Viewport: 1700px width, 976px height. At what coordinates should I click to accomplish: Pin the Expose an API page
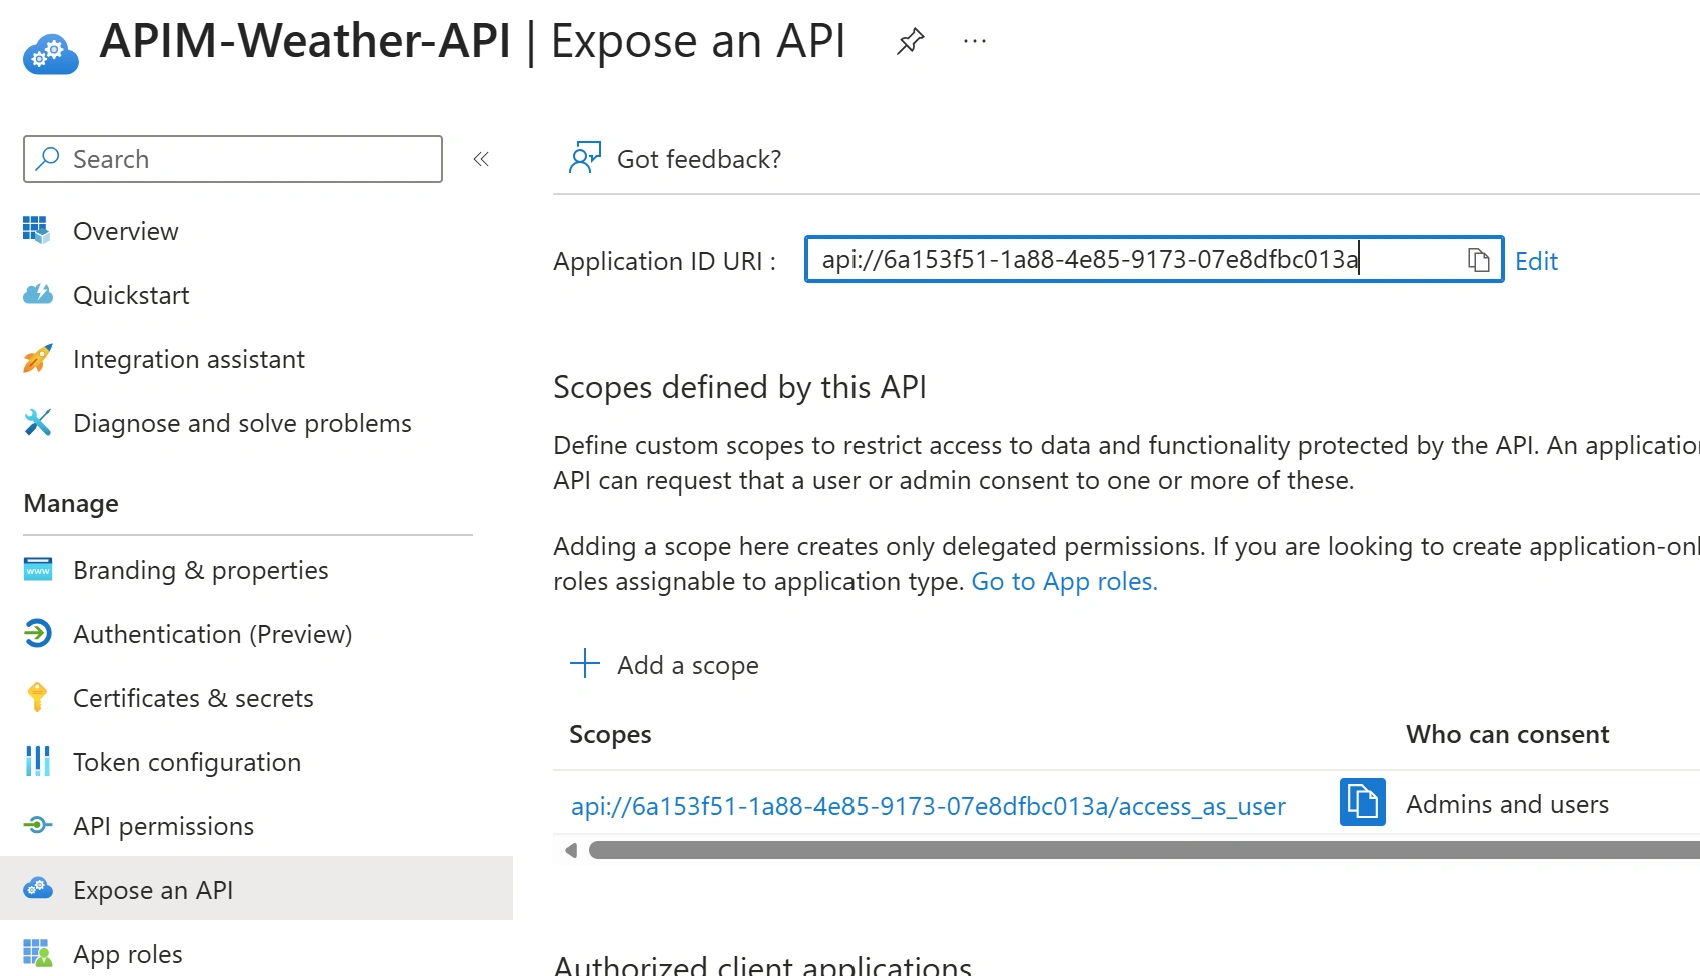tap(910, 41)
